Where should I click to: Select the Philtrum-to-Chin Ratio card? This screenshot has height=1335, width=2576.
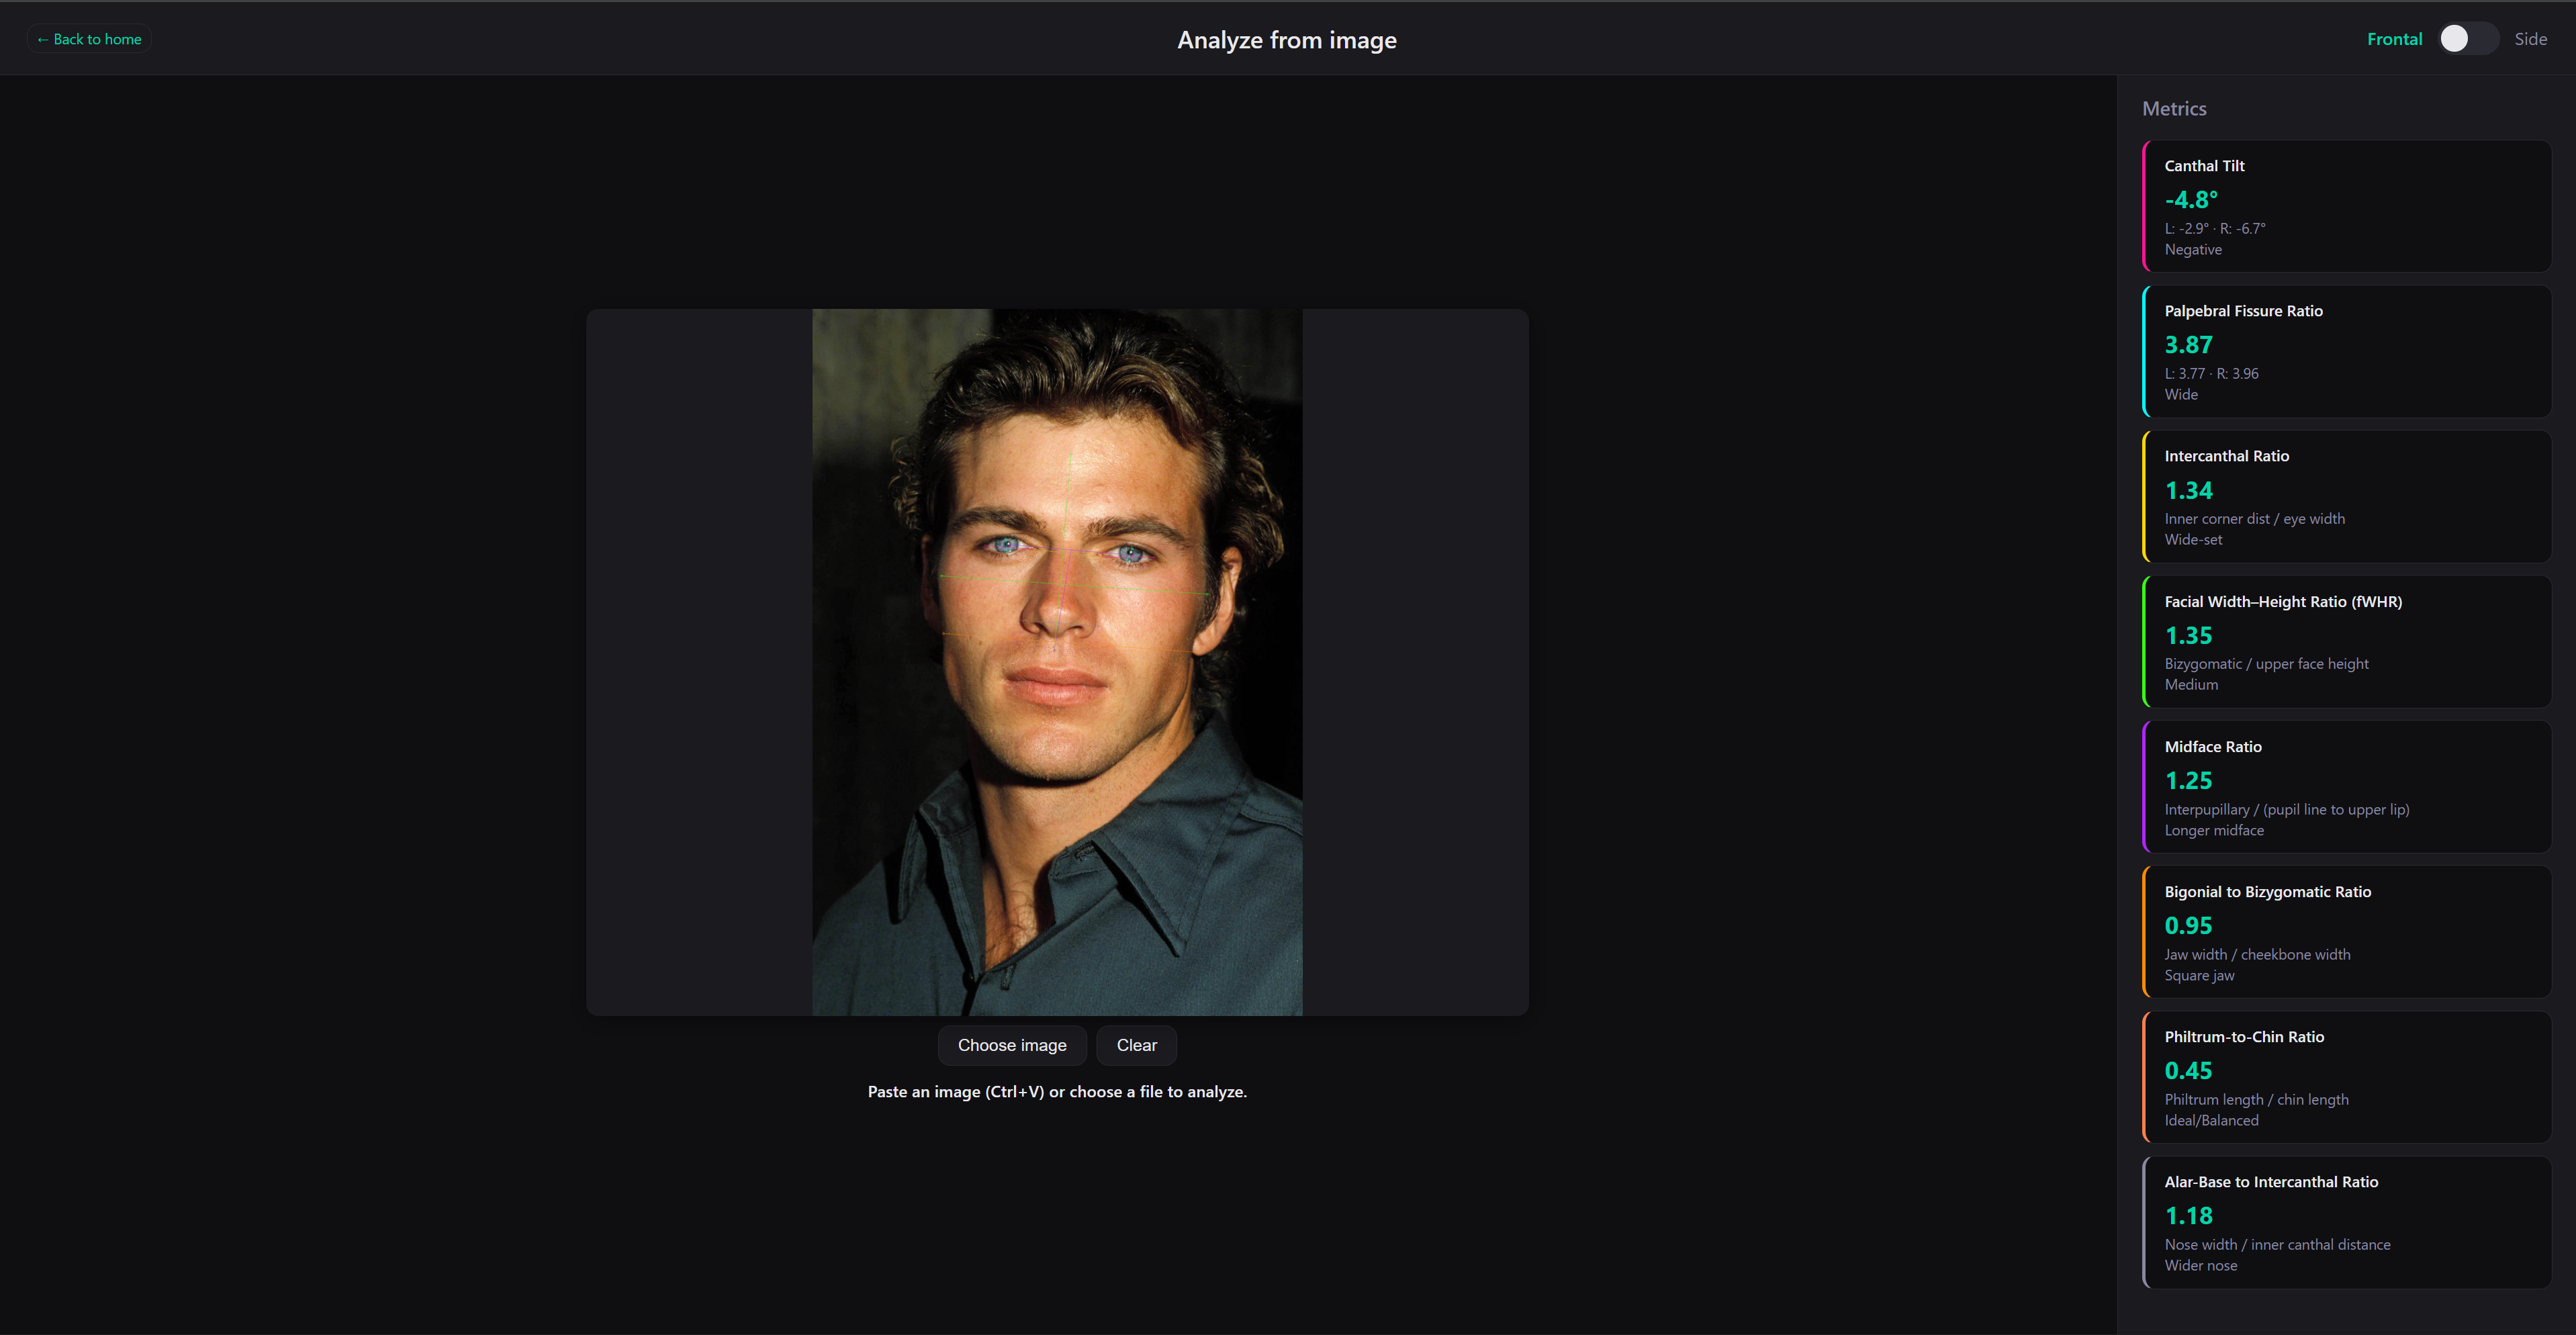[x=2346, y=1076]
